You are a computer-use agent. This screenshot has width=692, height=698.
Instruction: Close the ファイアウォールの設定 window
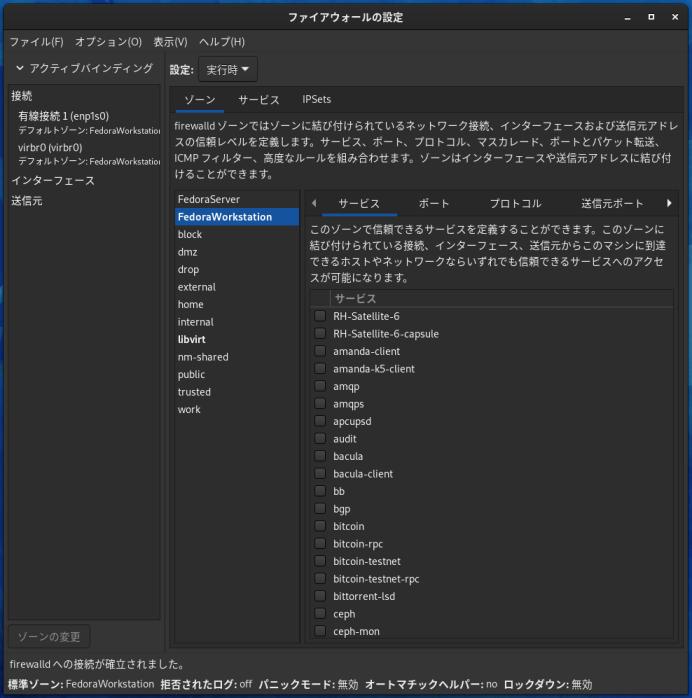coord(675,17)
